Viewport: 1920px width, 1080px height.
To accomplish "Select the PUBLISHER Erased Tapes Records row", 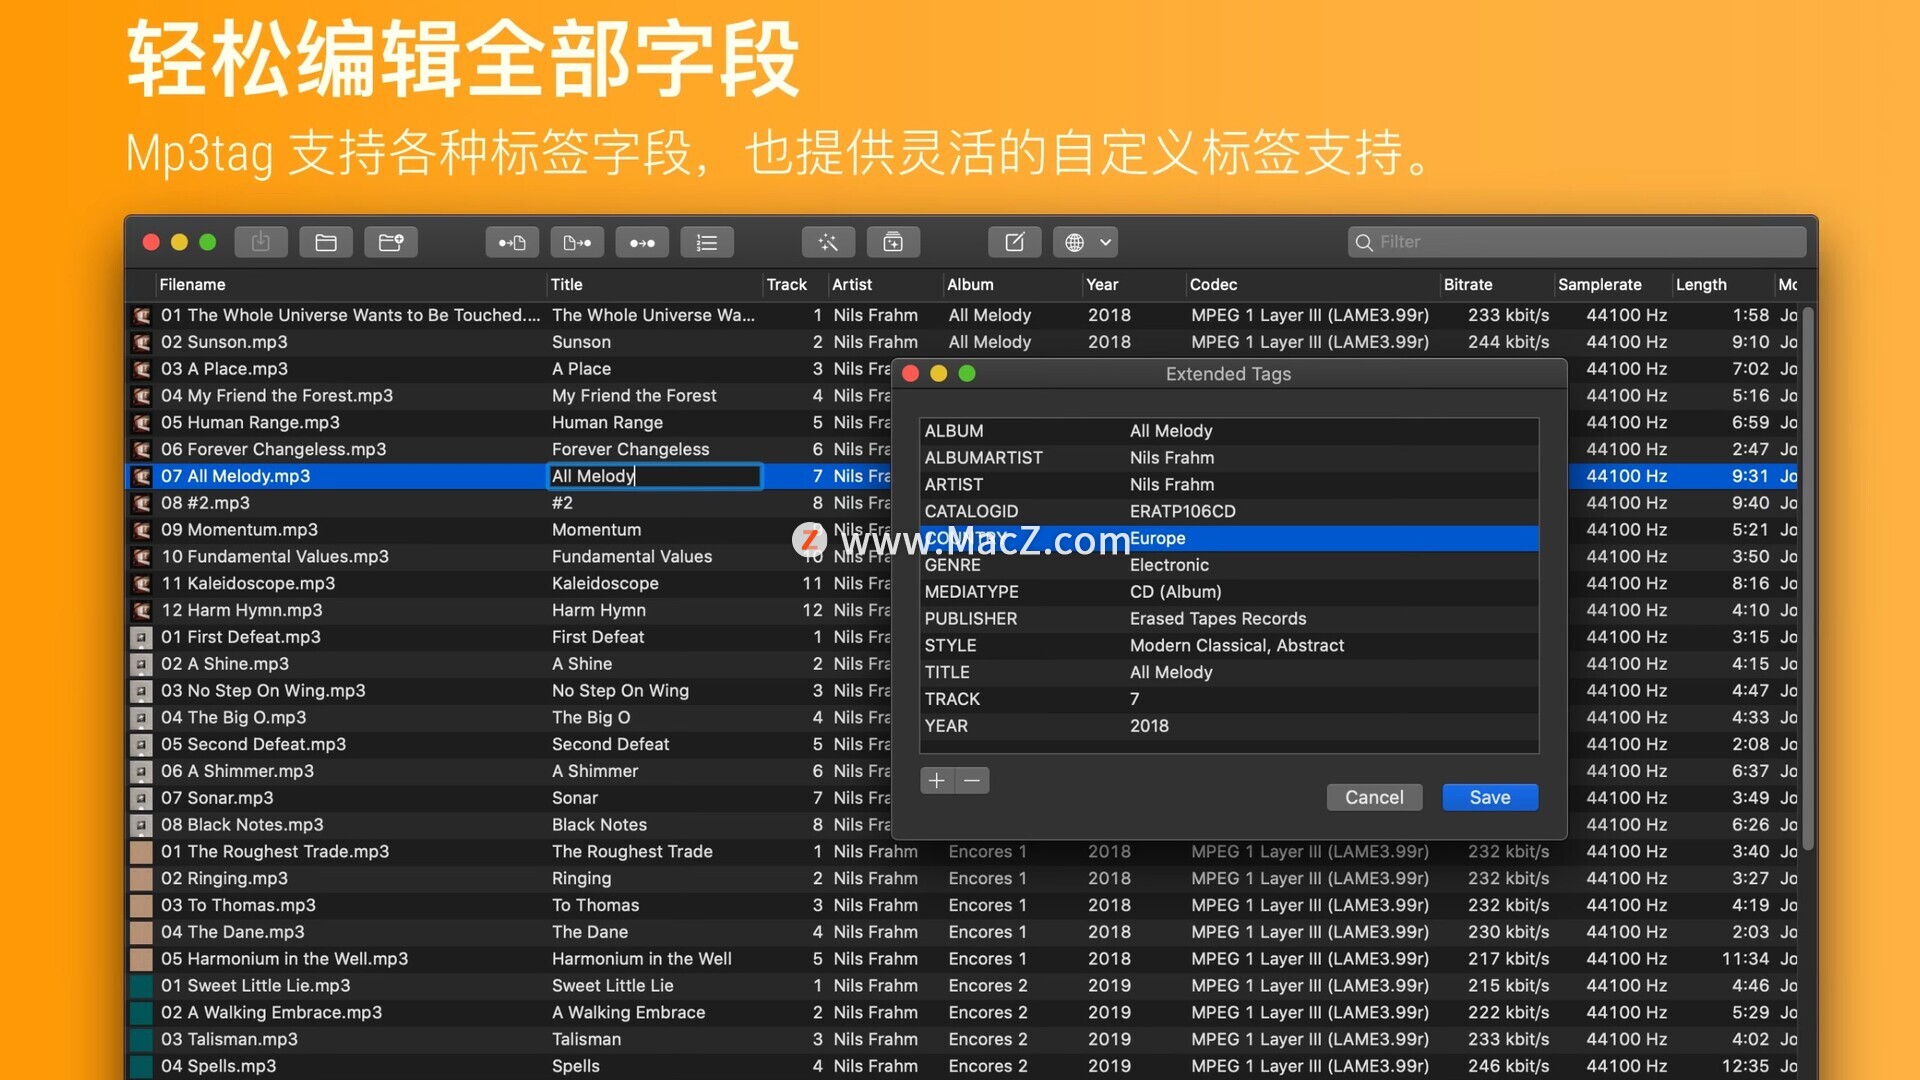I will pos(1228,619).
